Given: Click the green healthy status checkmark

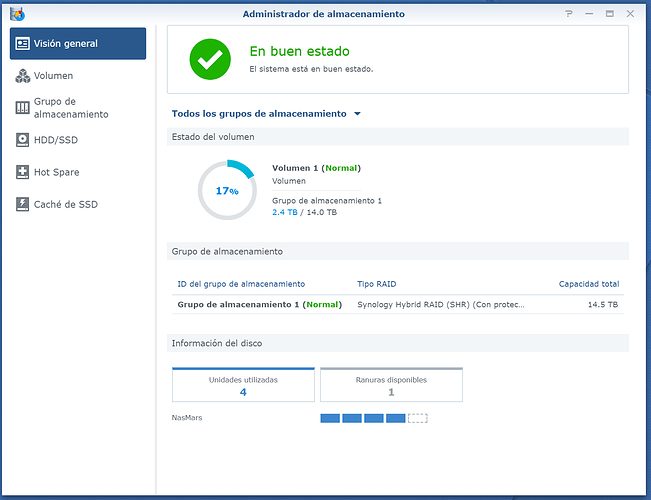Looking at the screenshot, I should pyautogui.click(x=210, y=60).
